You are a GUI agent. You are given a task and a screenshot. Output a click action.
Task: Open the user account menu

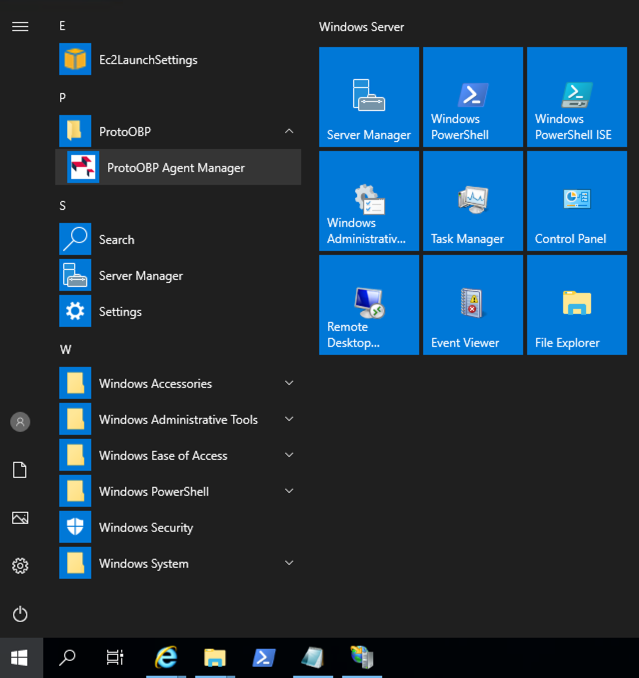coord(20,422)
